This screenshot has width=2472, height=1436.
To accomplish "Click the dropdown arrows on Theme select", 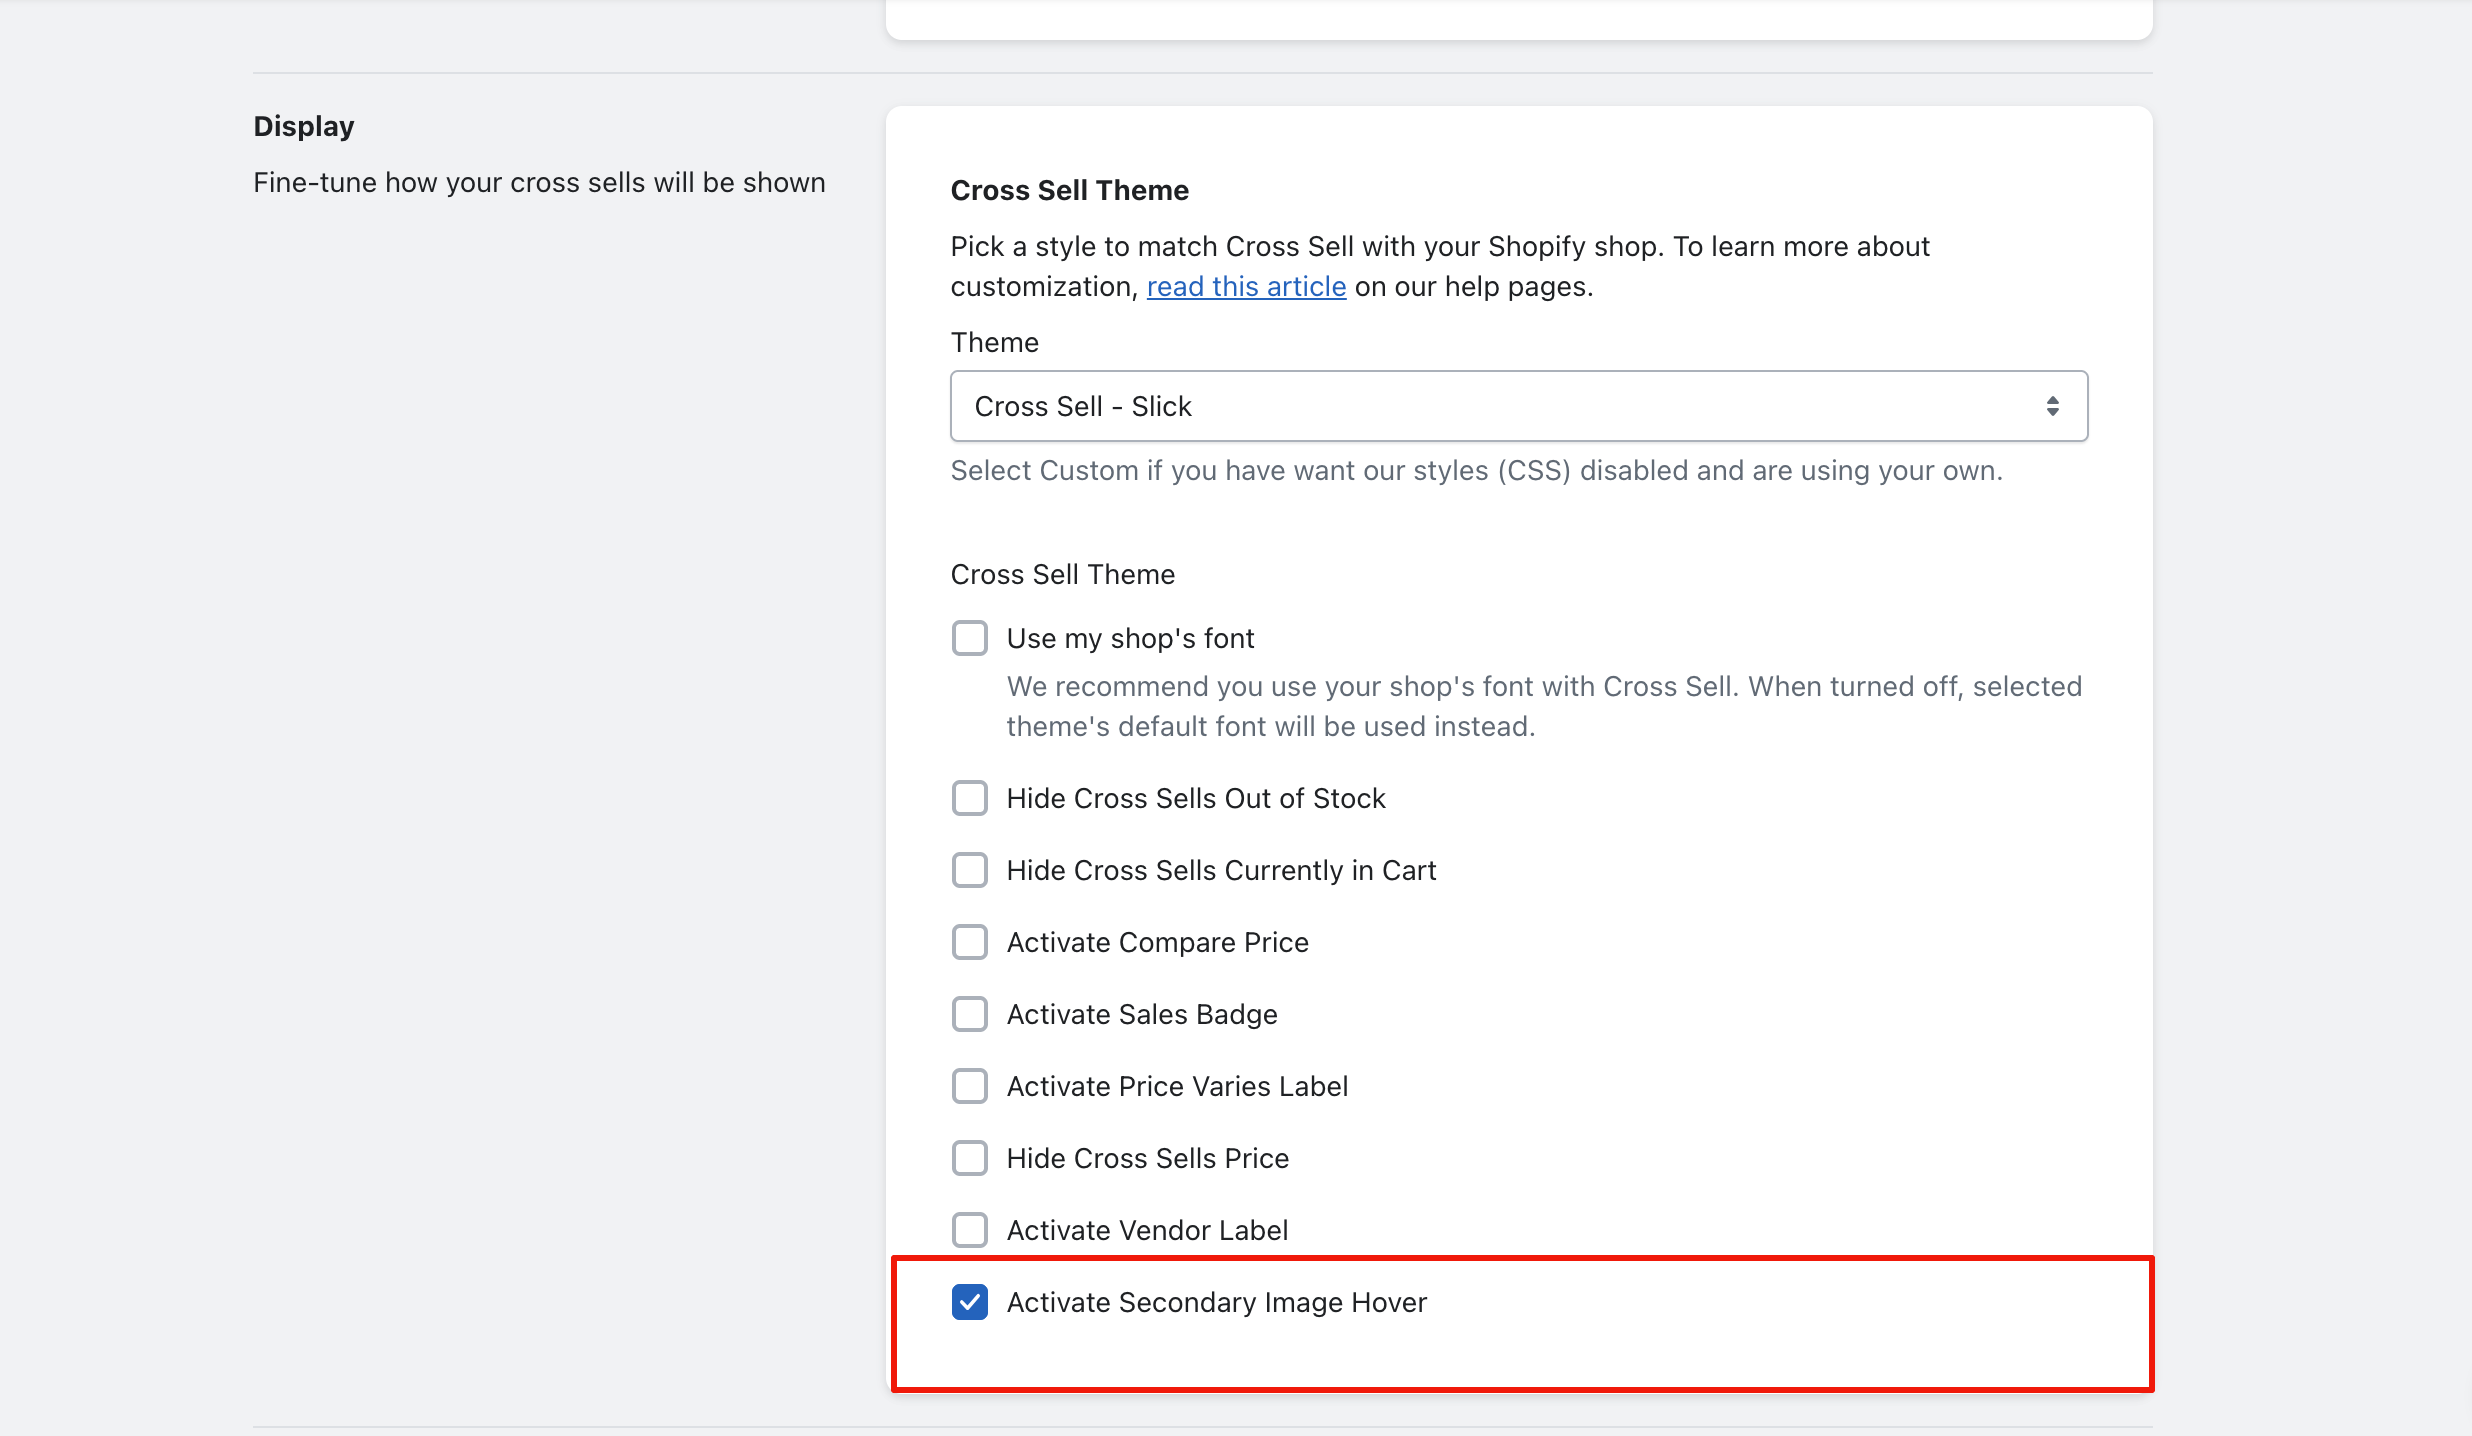I will click(x=2052, y=406).
